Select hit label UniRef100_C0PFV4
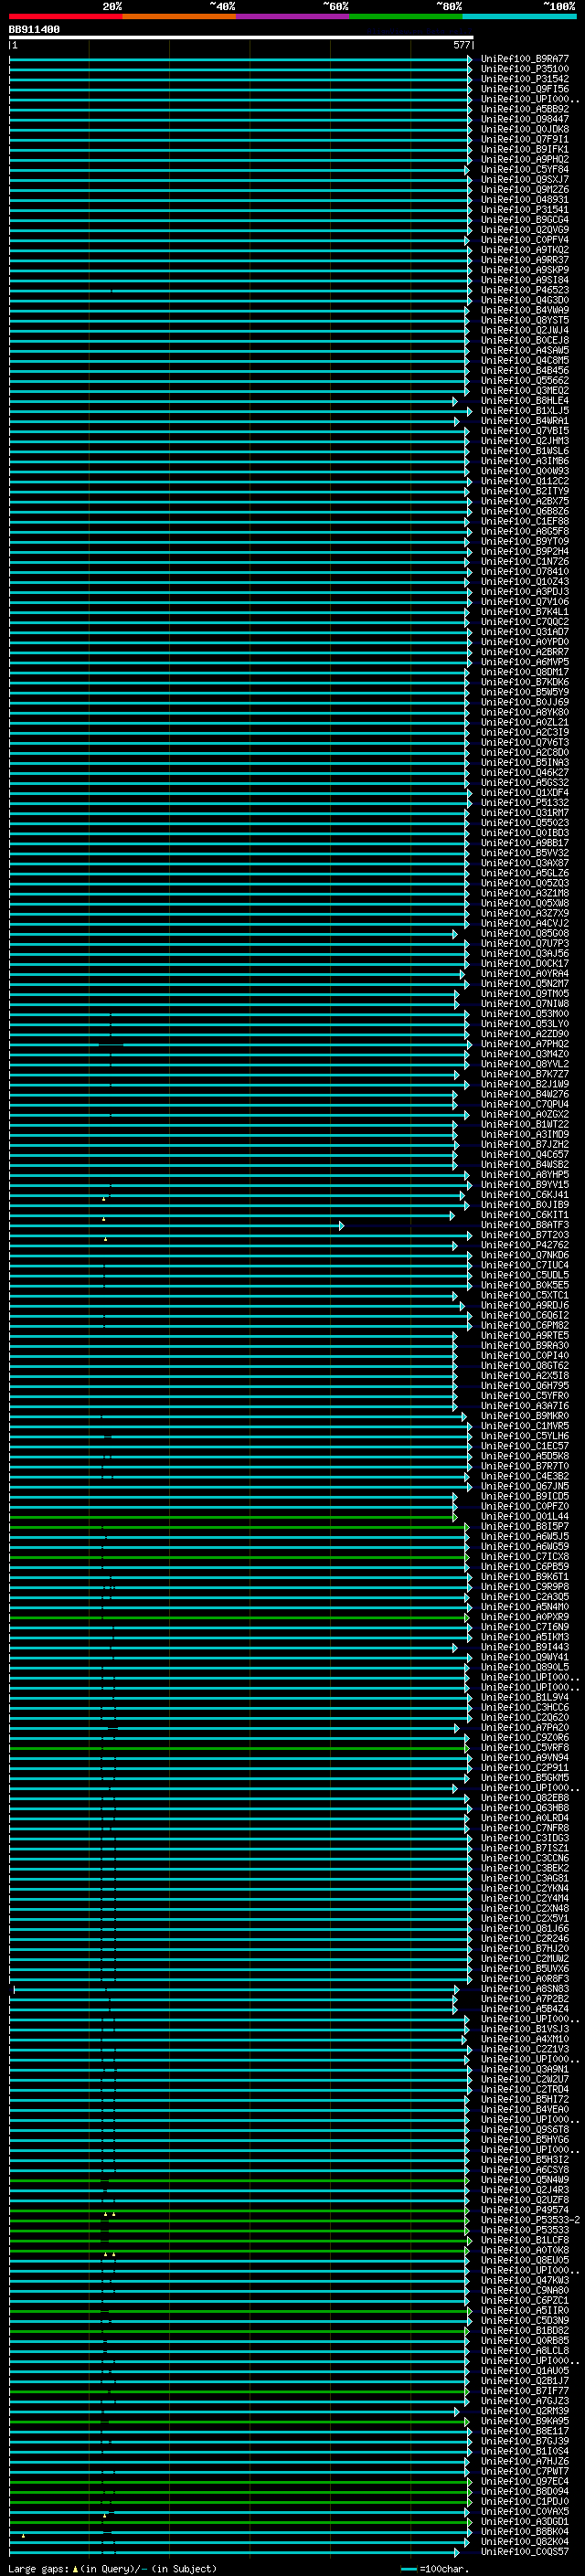The image size is (585, 2576). (x=525, y=240)
